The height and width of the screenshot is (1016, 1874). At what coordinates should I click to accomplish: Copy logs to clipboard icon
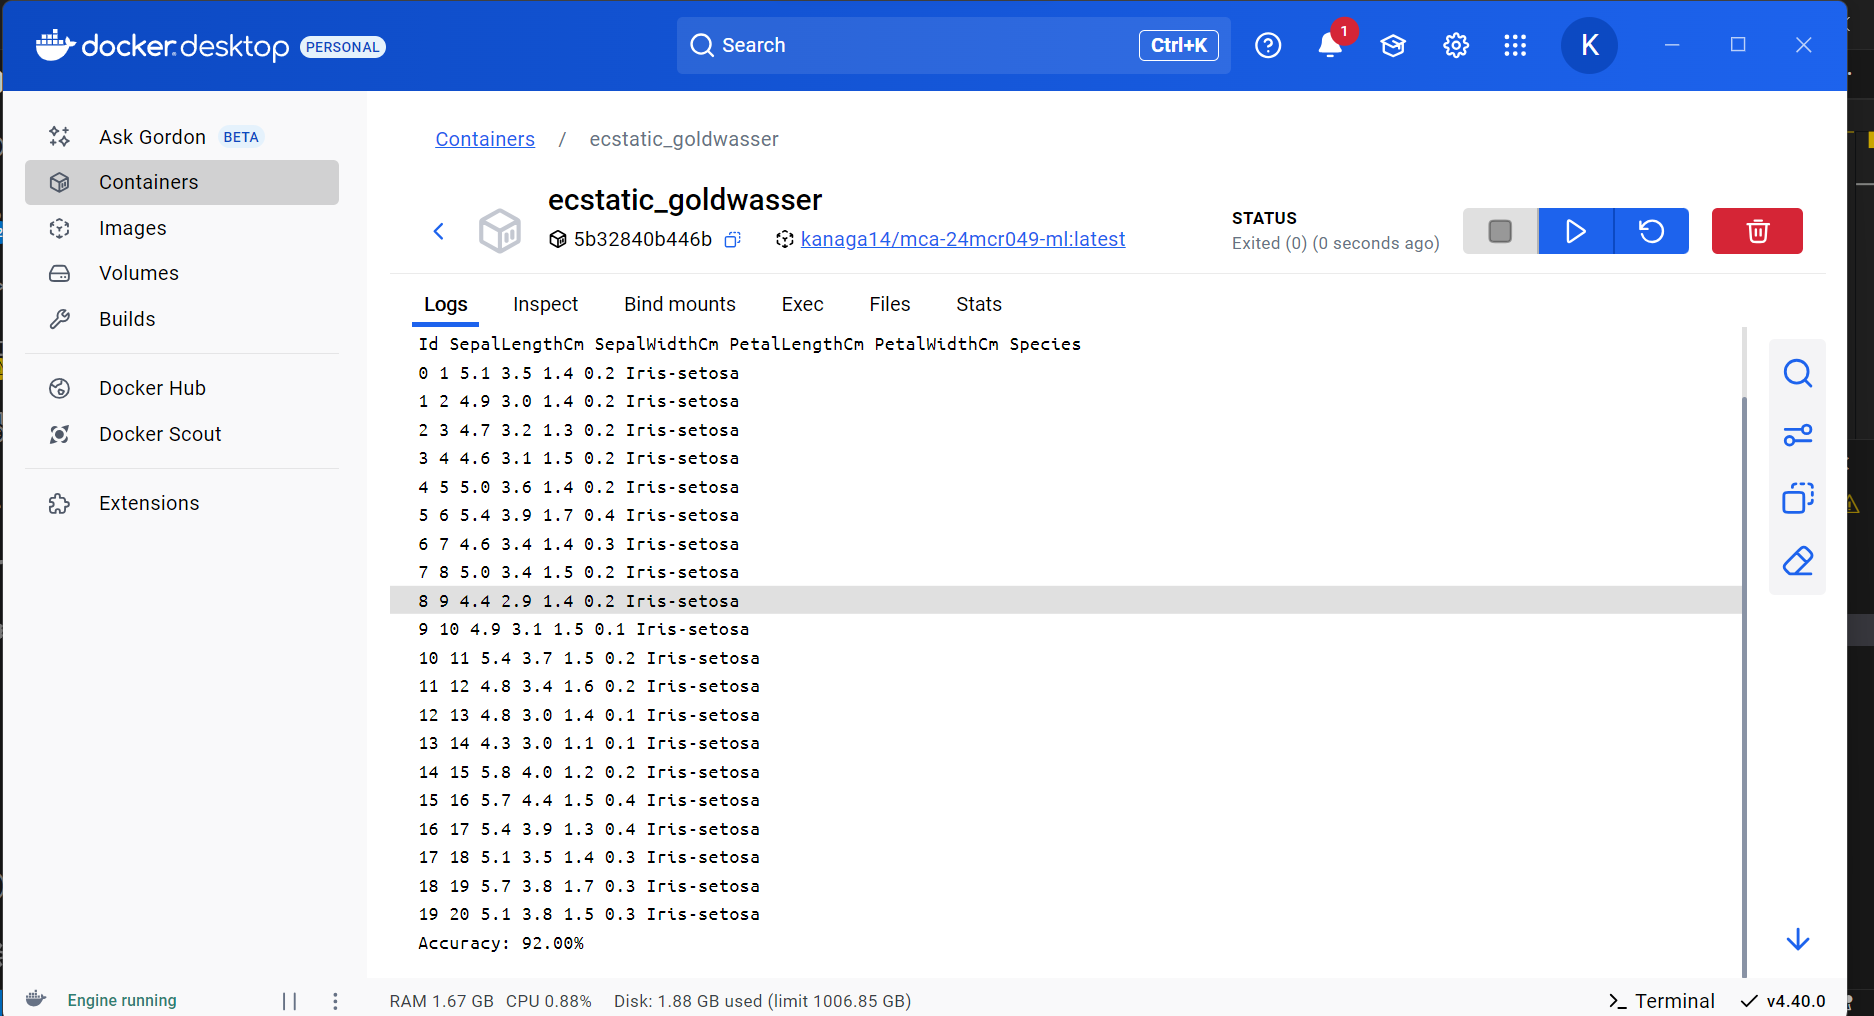1798,498
